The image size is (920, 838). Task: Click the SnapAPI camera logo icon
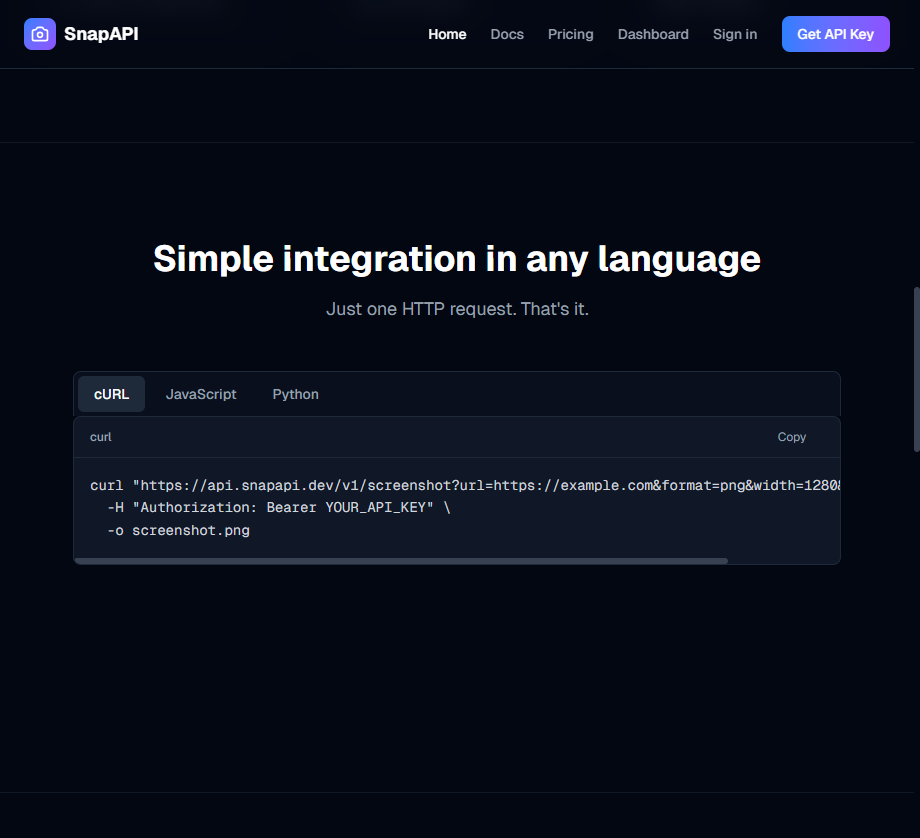[40, 34]
